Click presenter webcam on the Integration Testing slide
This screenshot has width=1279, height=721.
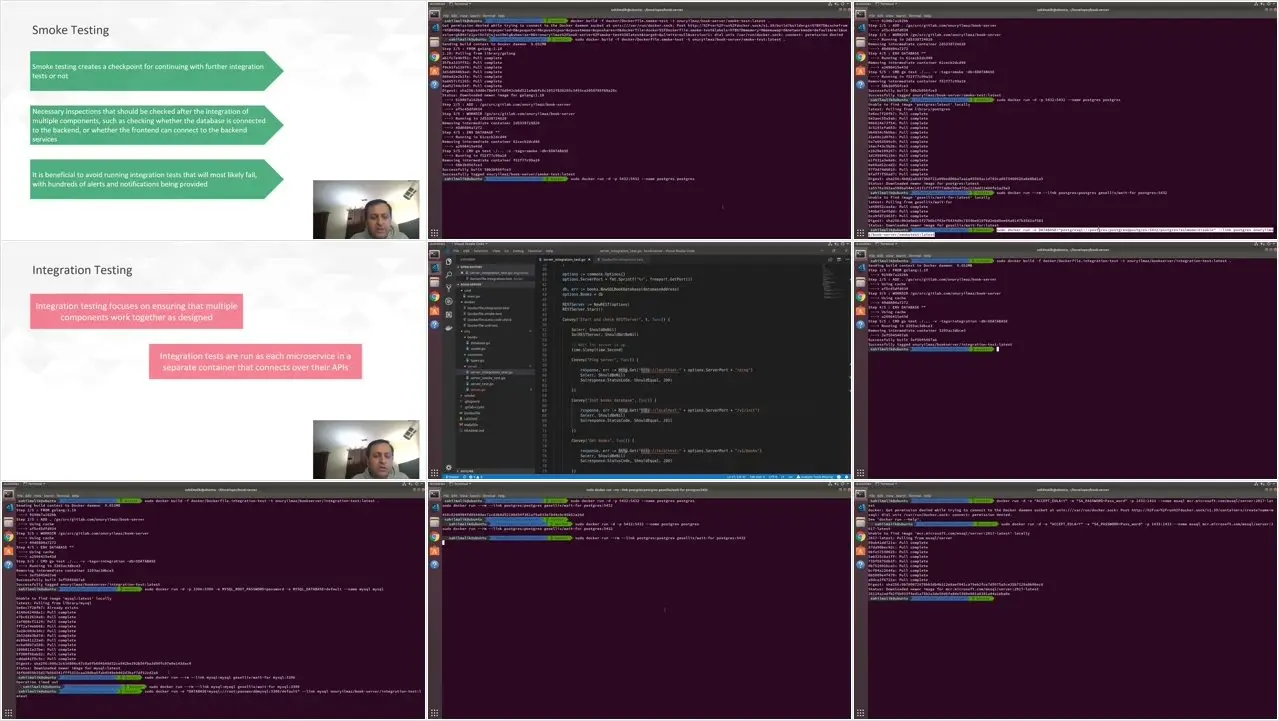click(366, 449)
